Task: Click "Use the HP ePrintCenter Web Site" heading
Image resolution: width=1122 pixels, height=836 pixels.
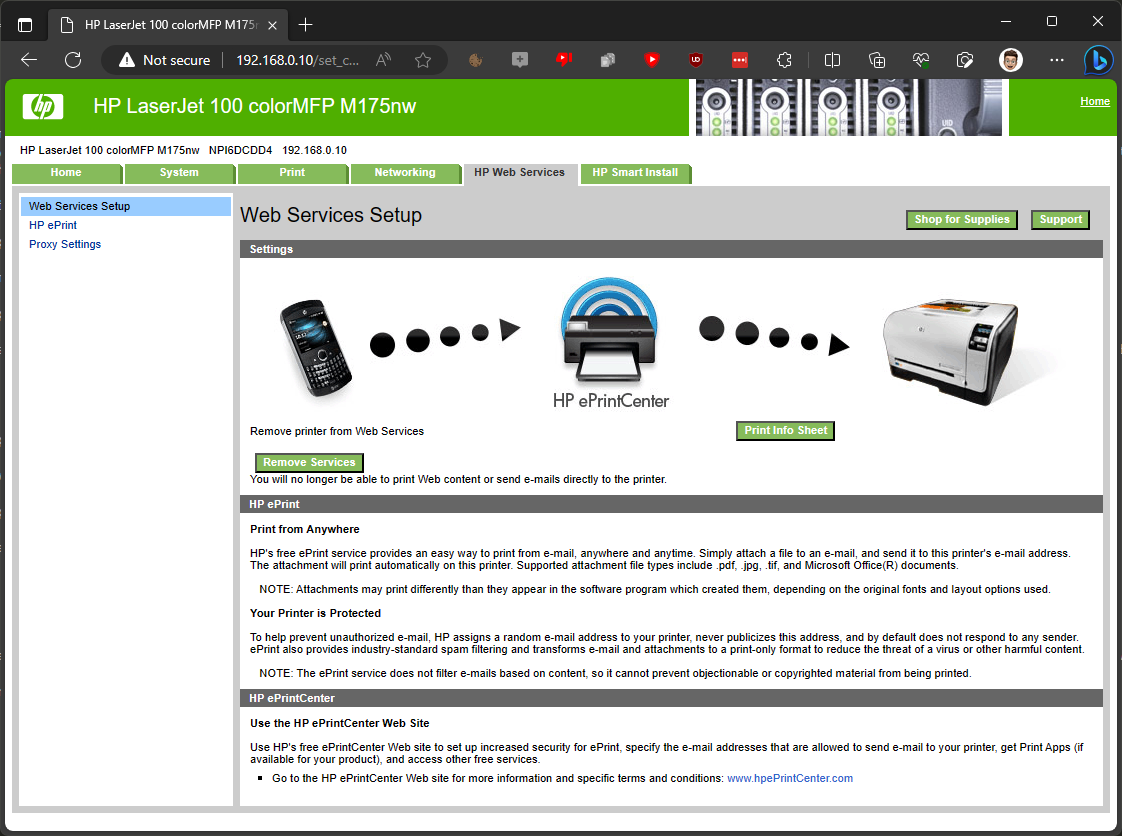Action: pyautogui.click(x=340, y=724)
